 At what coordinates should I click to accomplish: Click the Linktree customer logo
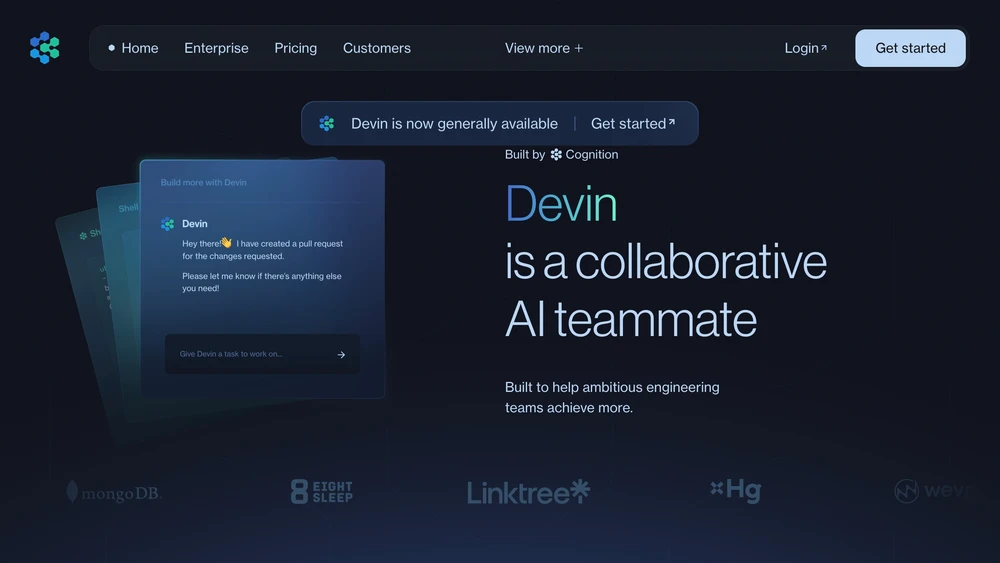[x=529, y=492]
